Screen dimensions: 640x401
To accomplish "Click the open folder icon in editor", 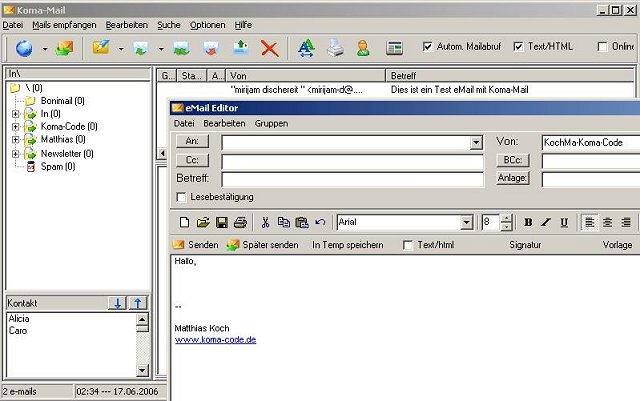I will pyautogui.click(x=203, y=222).
